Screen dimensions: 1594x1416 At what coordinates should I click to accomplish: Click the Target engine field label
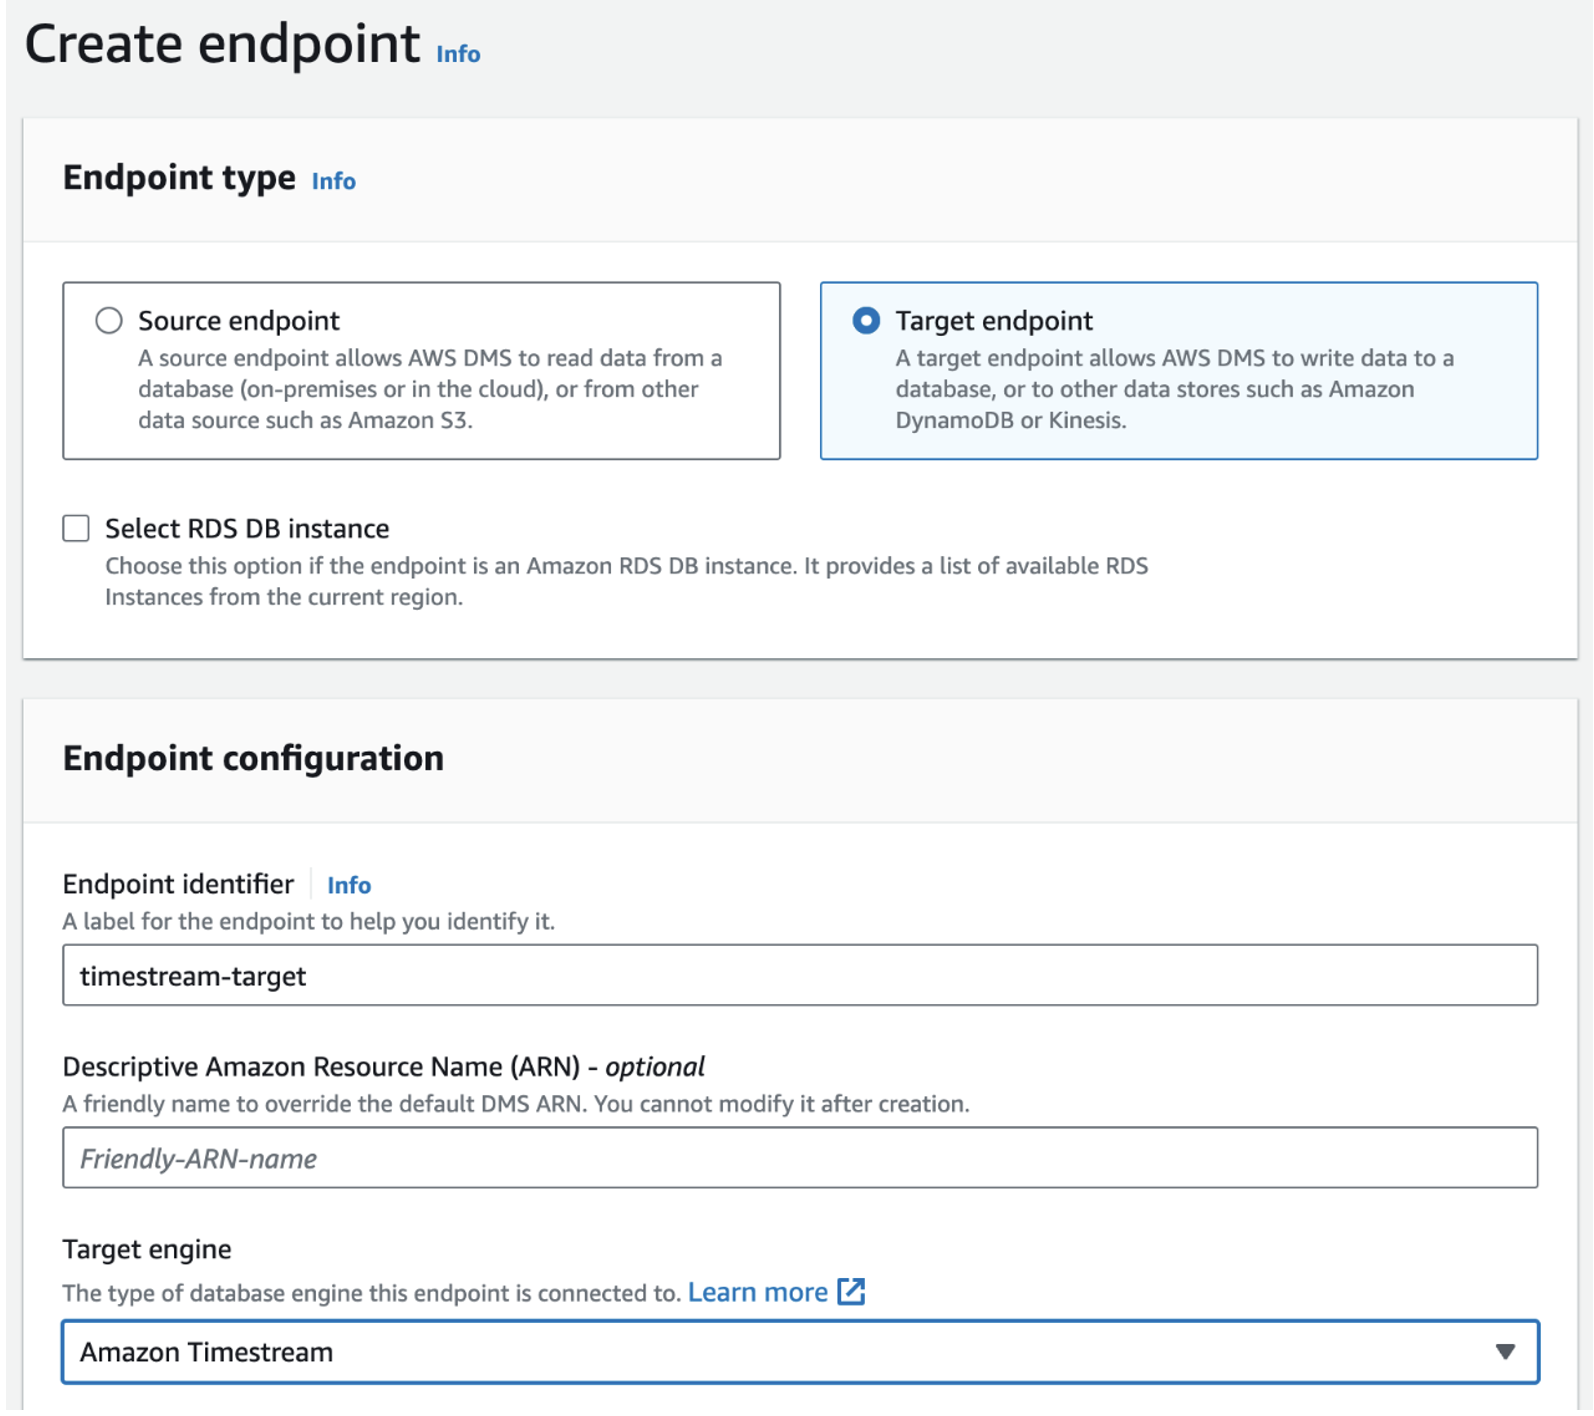(x=147, y=1249)
